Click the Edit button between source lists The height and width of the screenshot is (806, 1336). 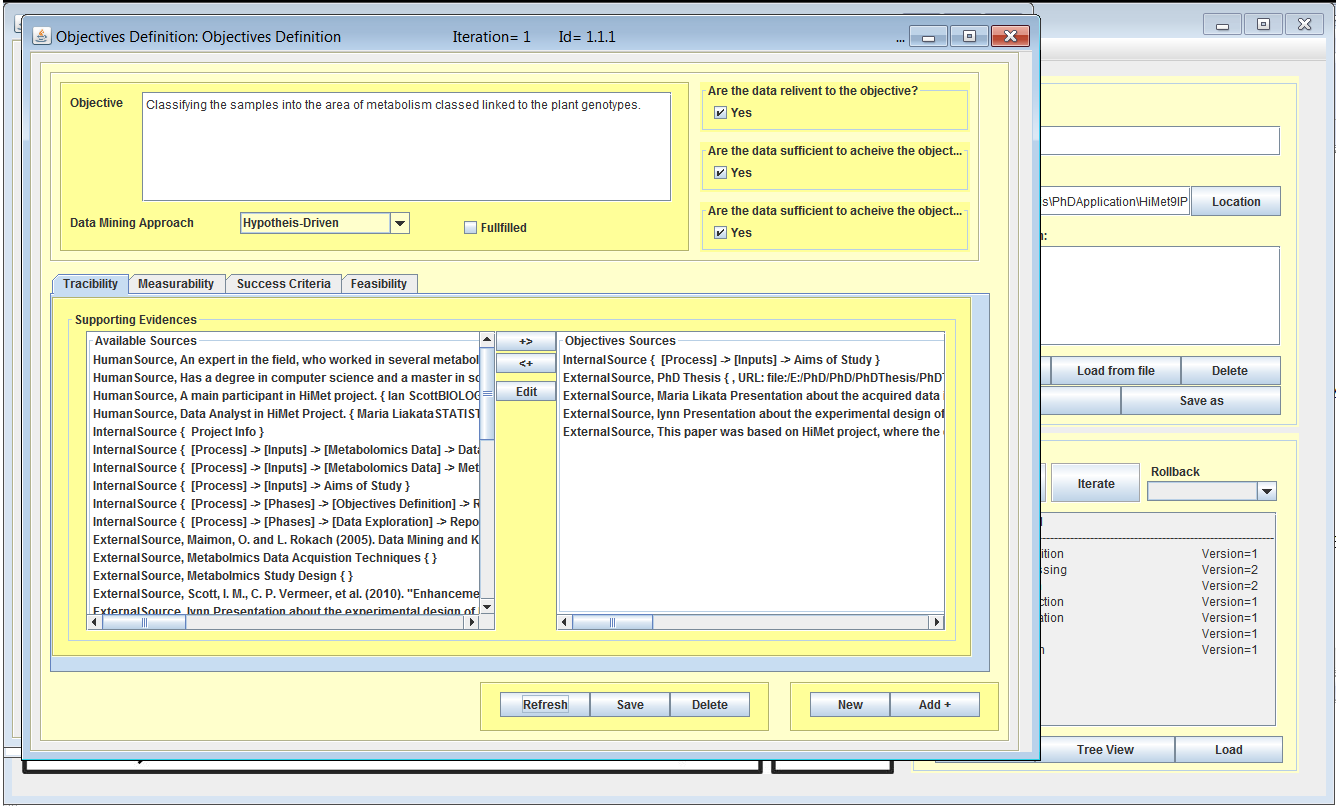526,392
